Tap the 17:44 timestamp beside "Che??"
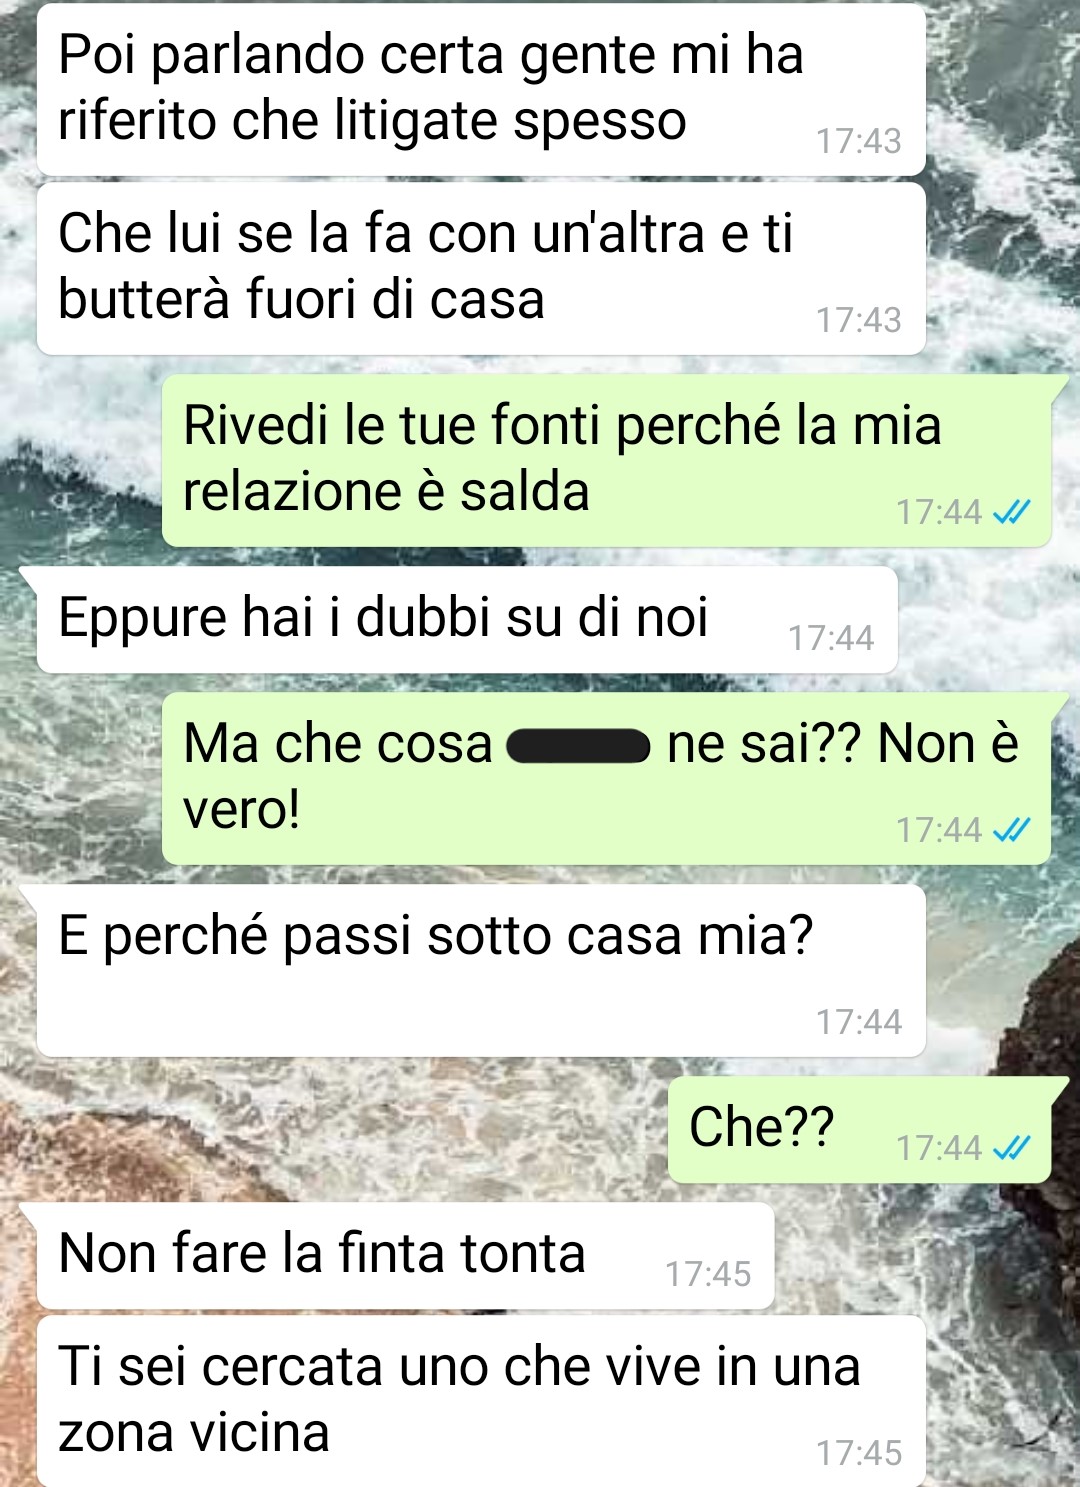The height and width of the screenshot is (1487, 1080). point(939,1148)
